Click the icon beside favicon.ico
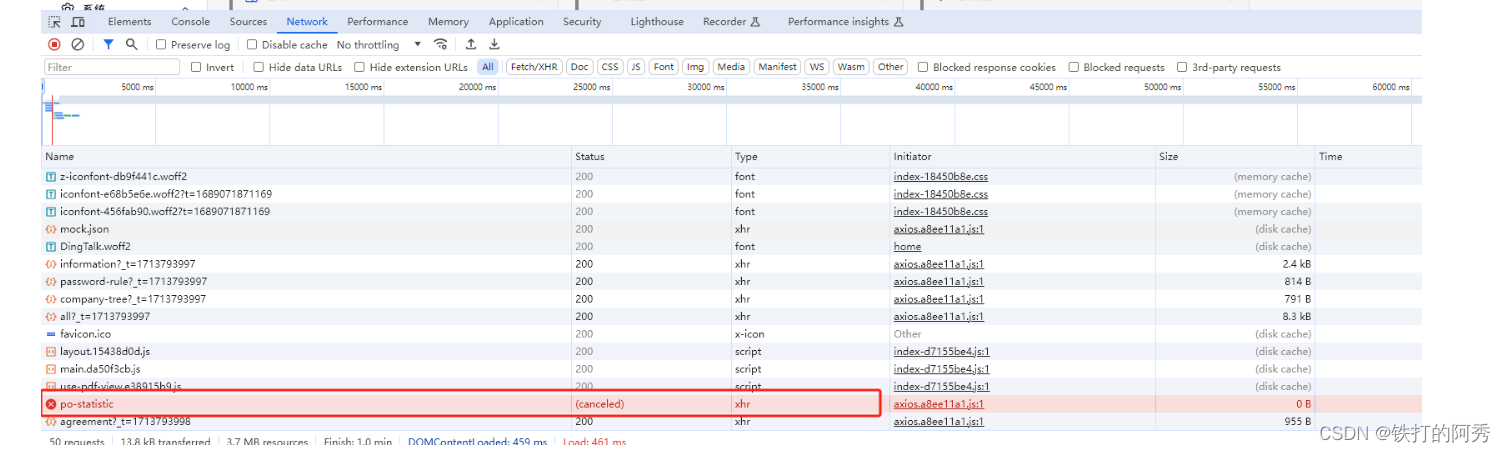This screenshot has width=1506, height=452. [51, 334]
